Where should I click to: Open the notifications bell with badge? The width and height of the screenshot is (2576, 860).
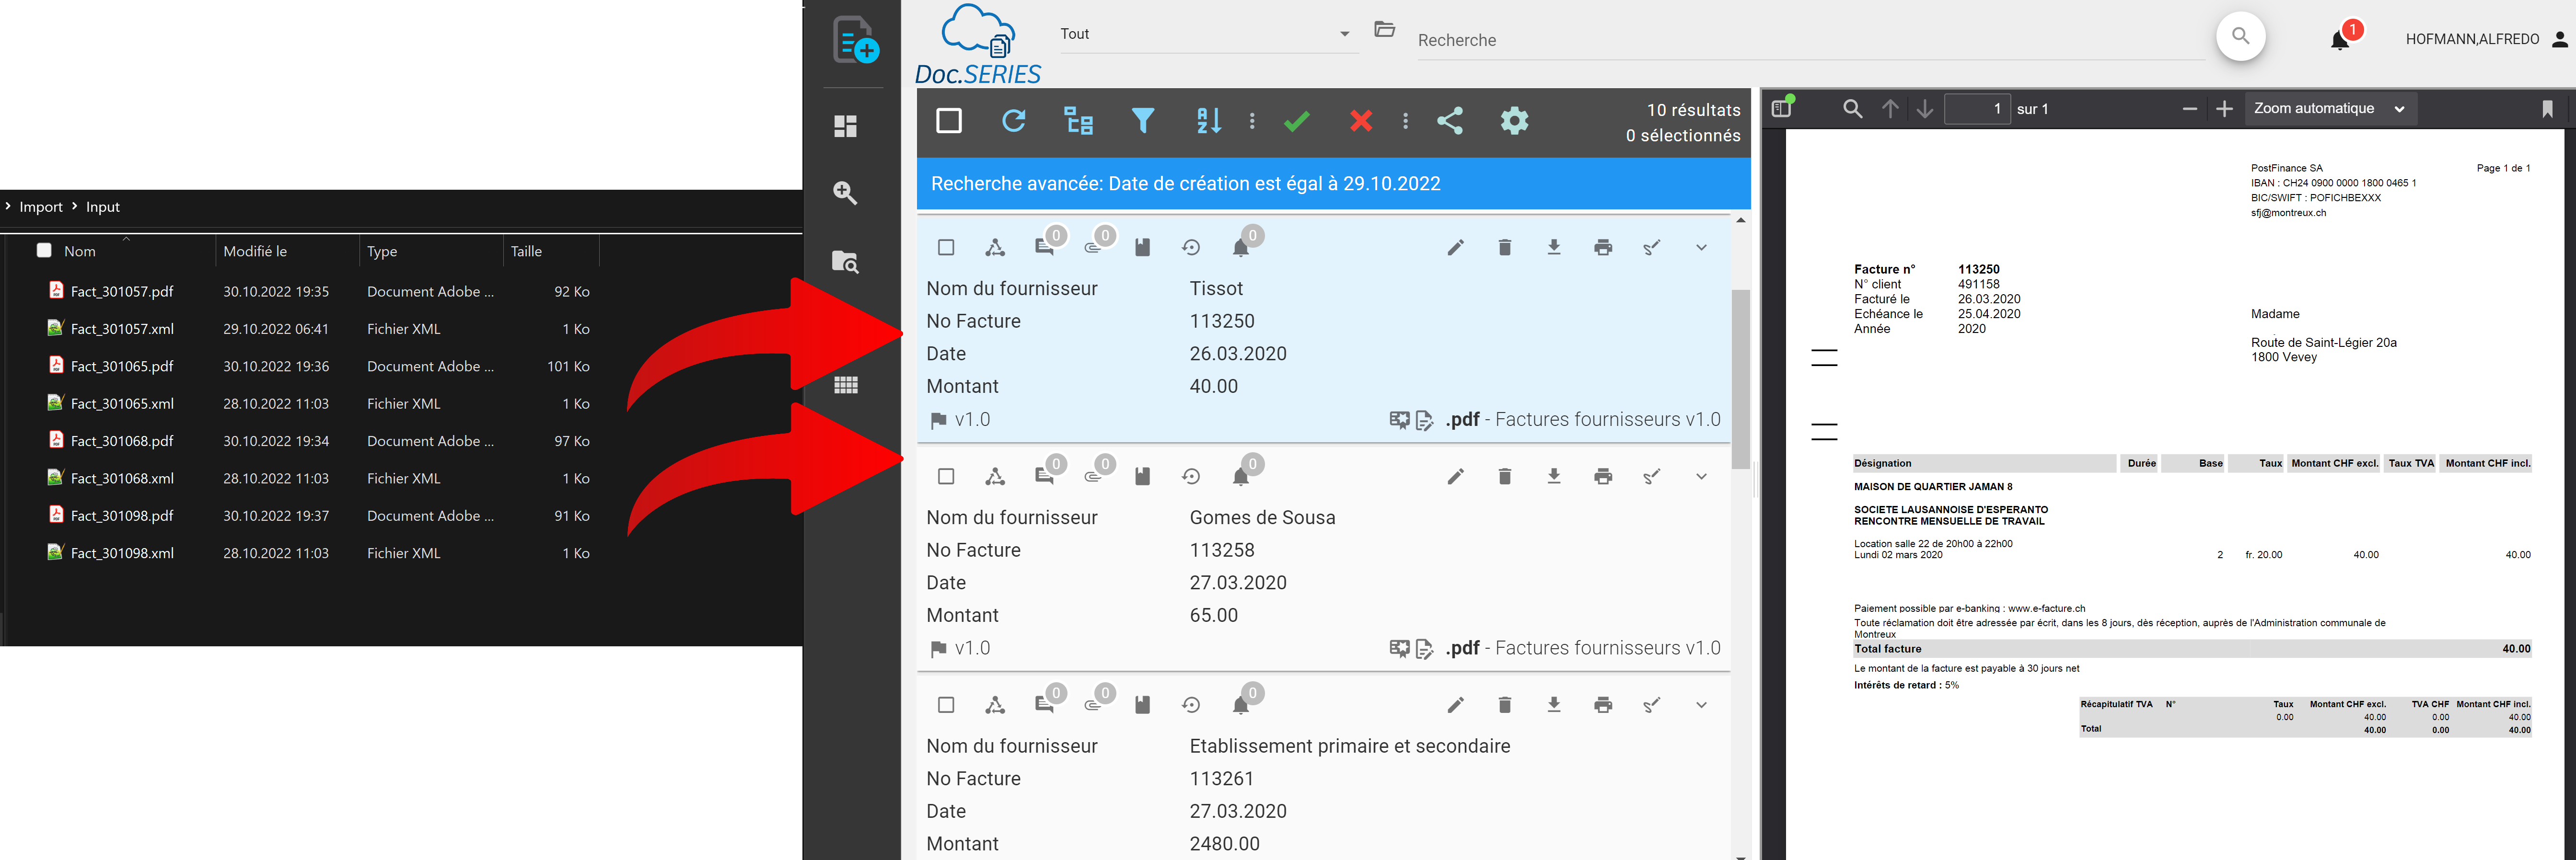point(2340,40)
